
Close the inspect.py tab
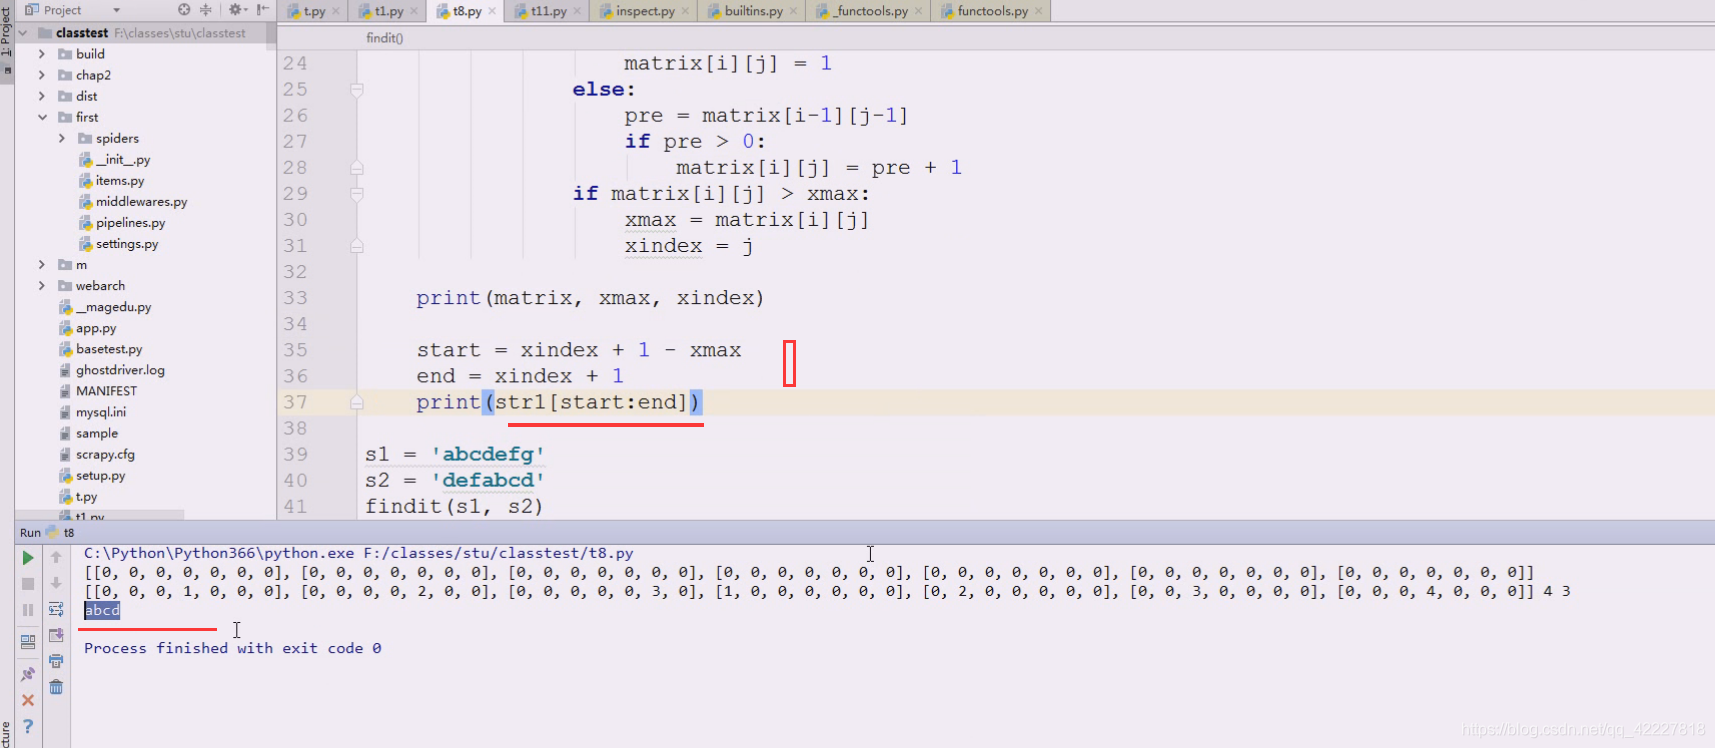(685, 11)
